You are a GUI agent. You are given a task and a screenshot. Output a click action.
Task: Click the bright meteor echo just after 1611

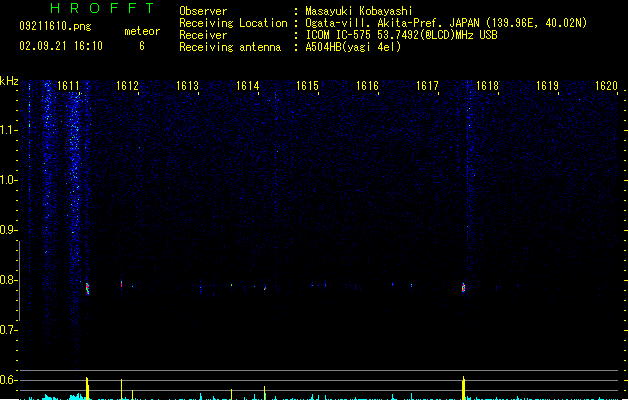(x=87, y=288)
